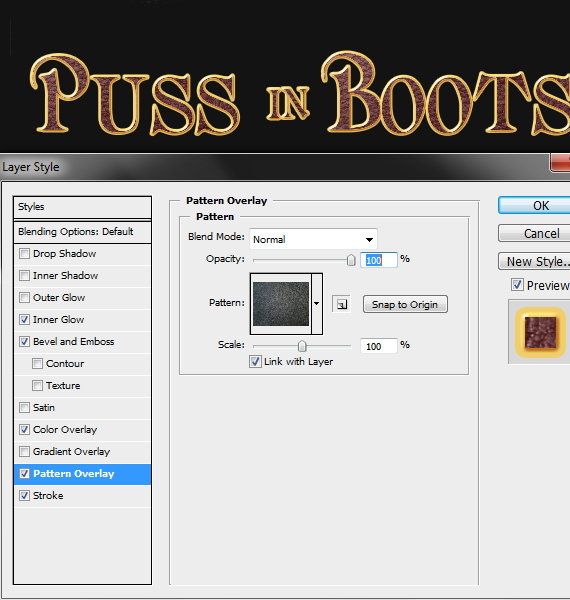
Task: Toggle the Preview checkbox
Action: (517, 285)
